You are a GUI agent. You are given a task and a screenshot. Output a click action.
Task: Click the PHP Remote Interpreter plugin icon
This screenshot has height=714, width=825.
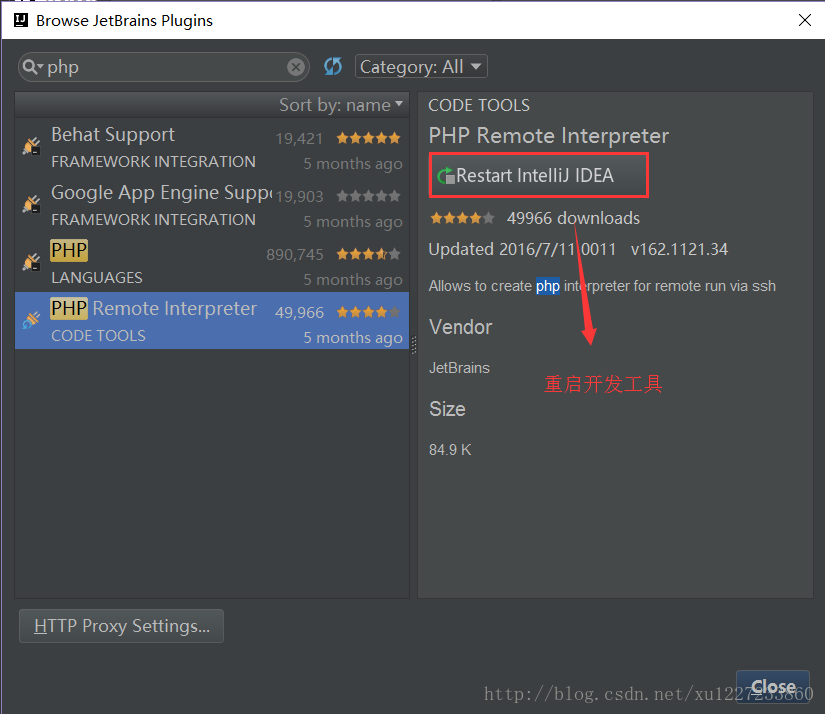point(32,319)
